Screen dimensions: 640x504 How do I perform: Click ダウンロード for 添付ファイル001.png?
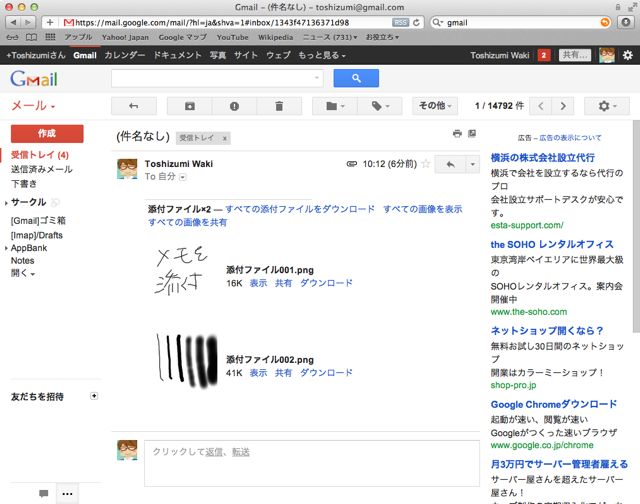point(326,283)
